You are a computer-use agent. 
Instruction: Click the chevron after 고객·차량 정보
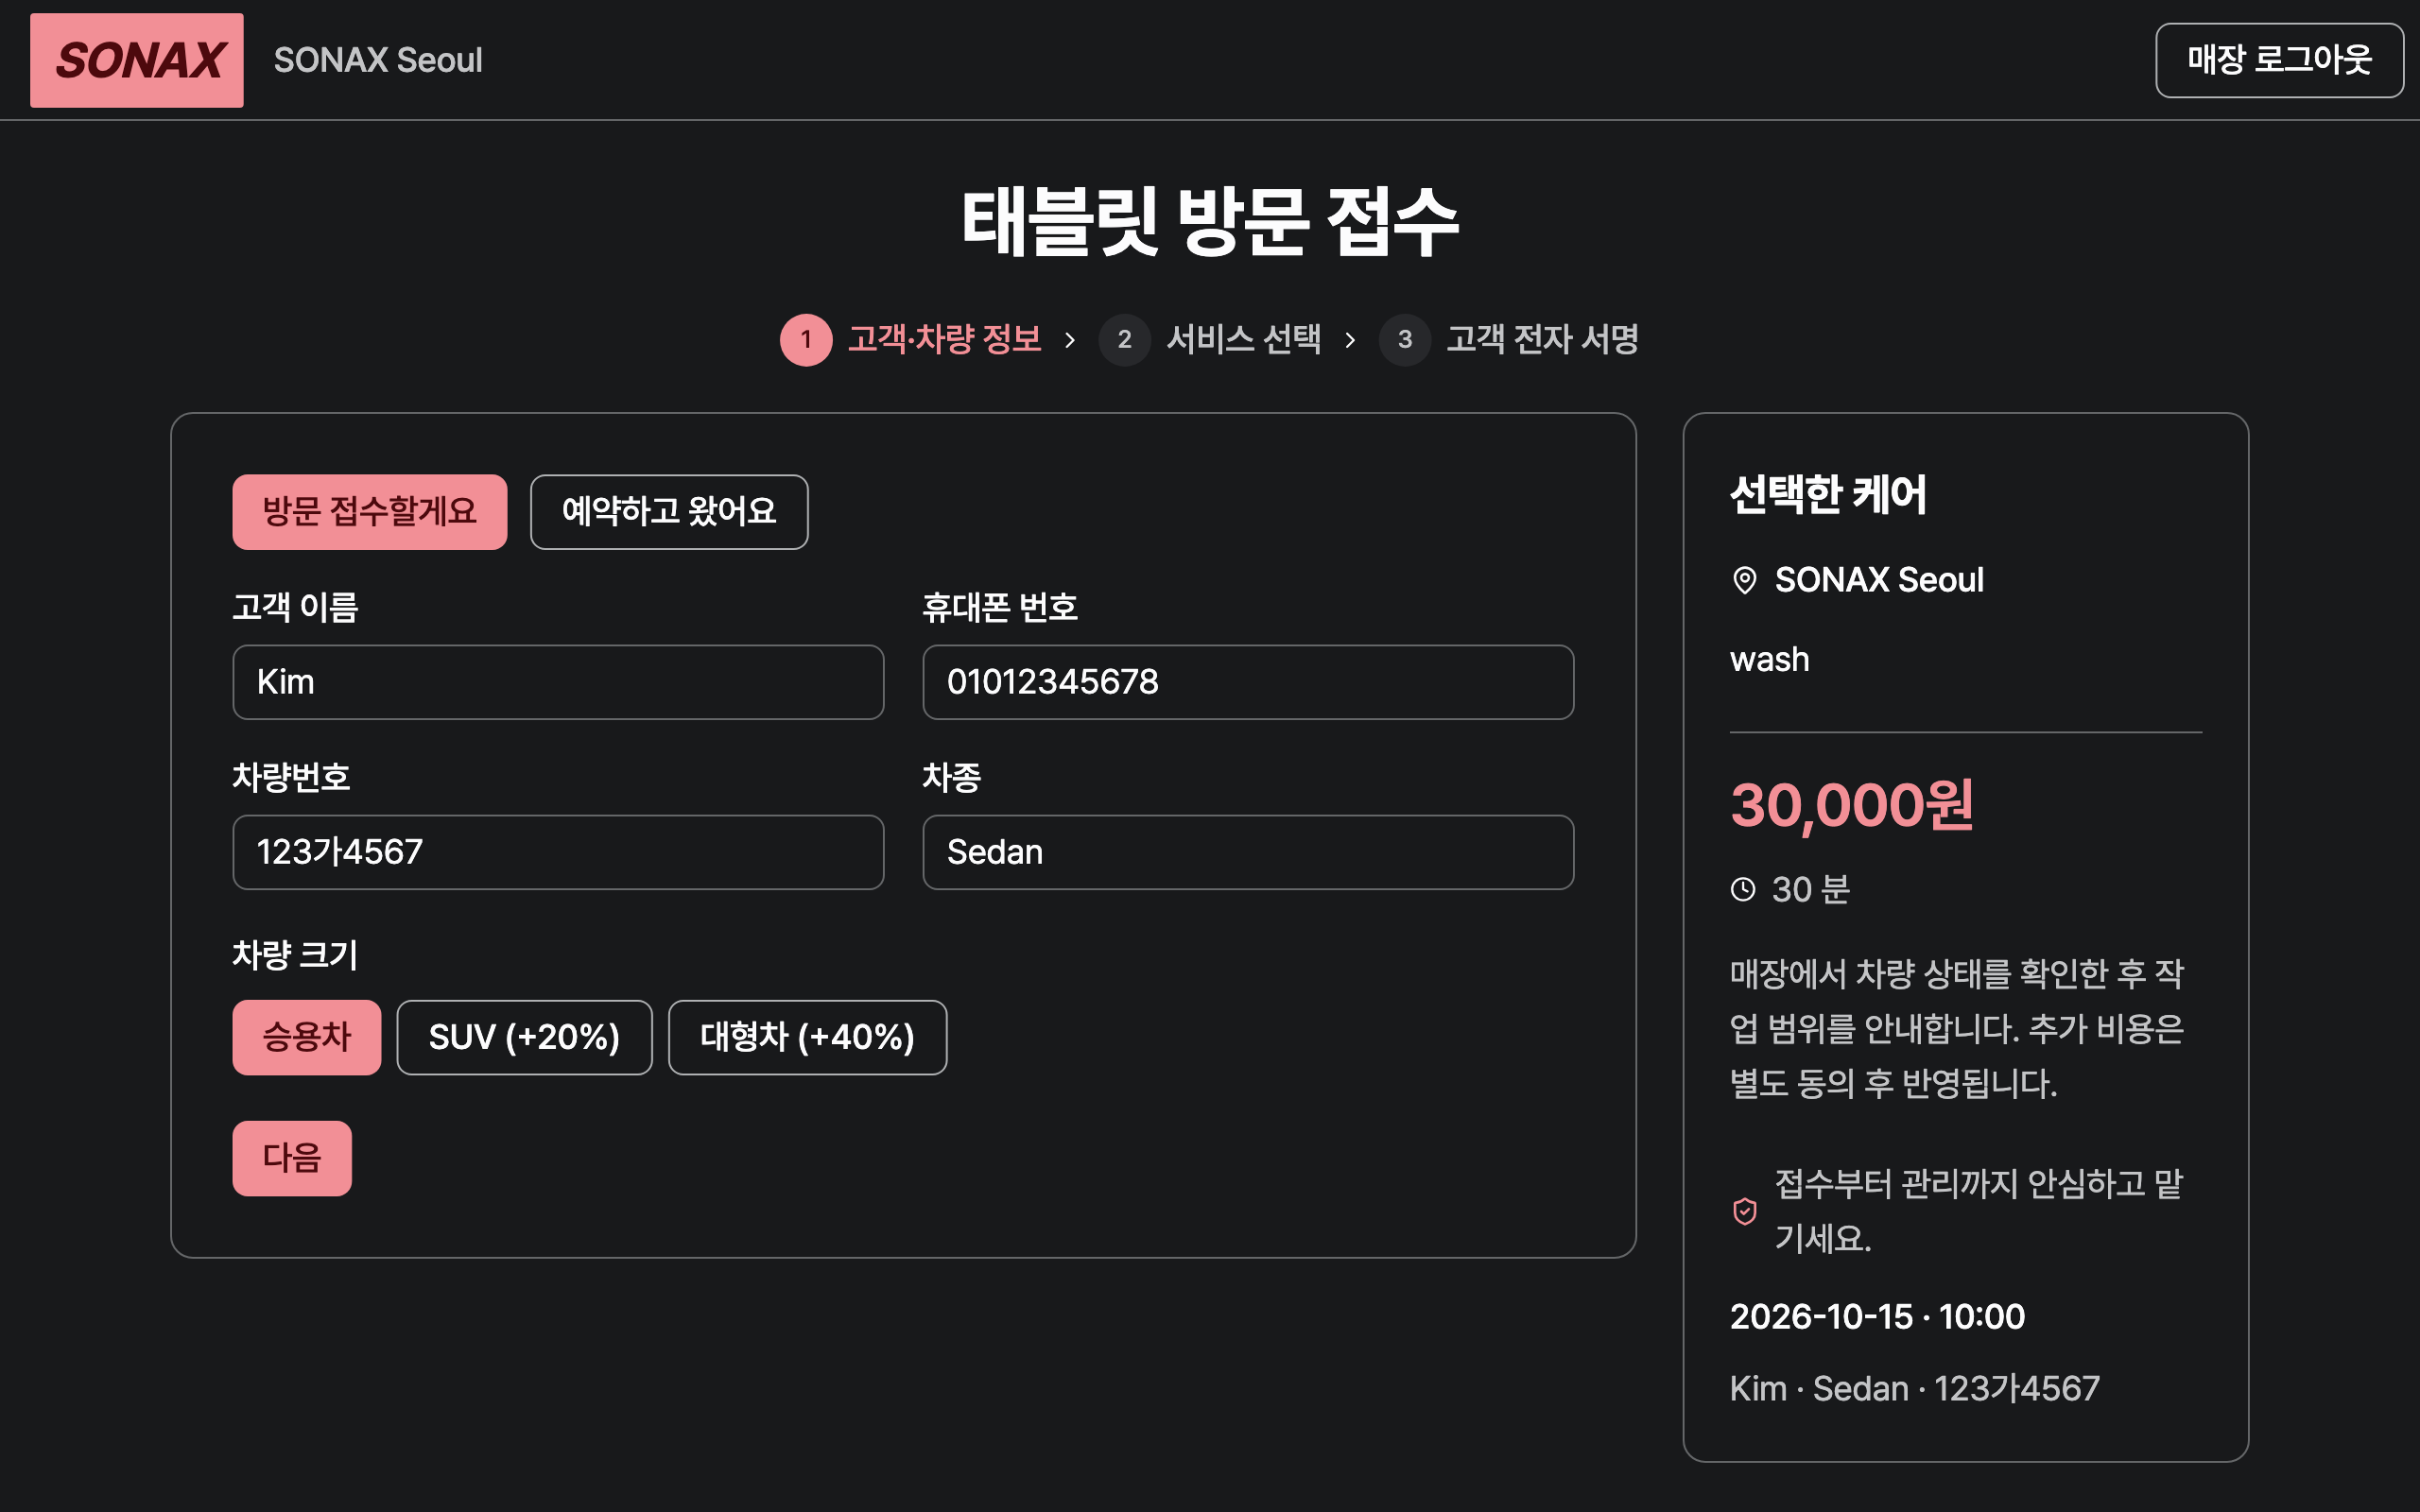(x=1070, y=340)
